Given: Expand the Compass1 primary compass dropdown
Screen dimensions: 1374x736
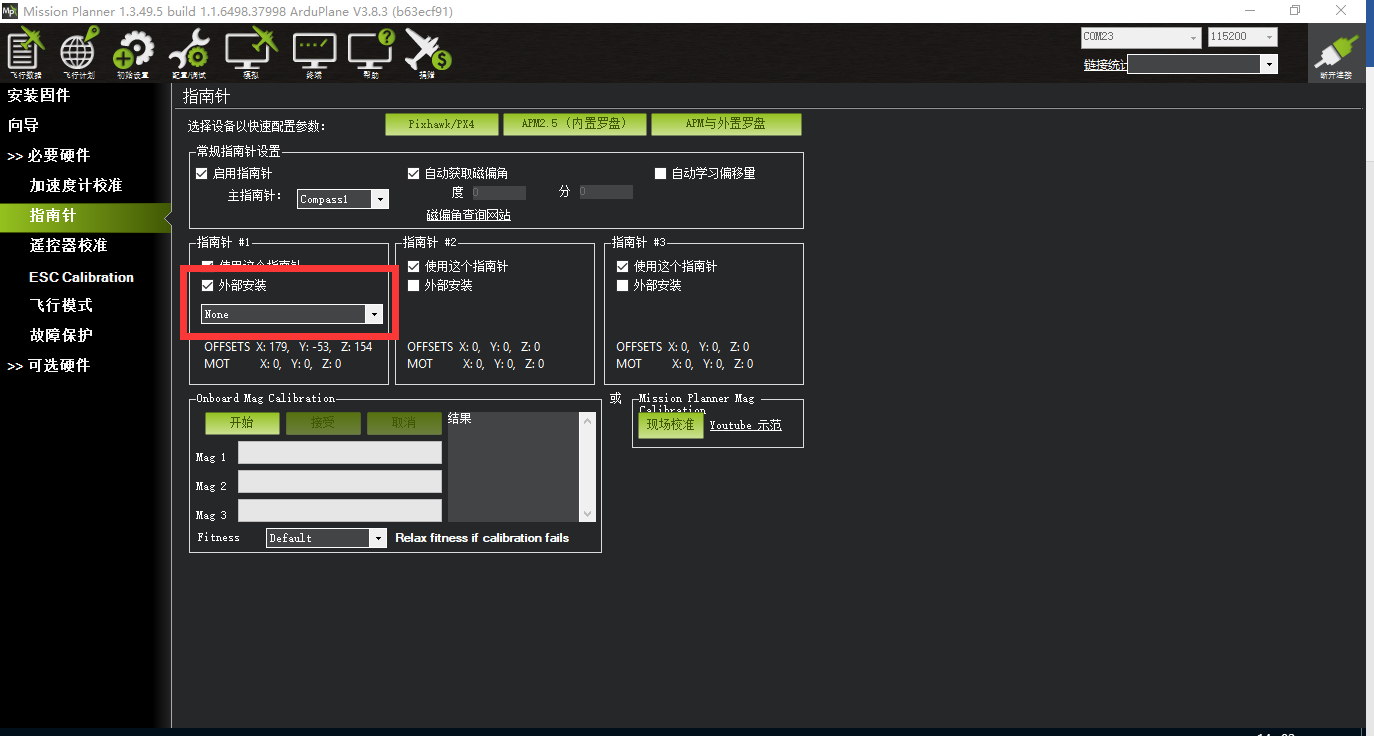Looking at the screenshot, I should [343, 199].
